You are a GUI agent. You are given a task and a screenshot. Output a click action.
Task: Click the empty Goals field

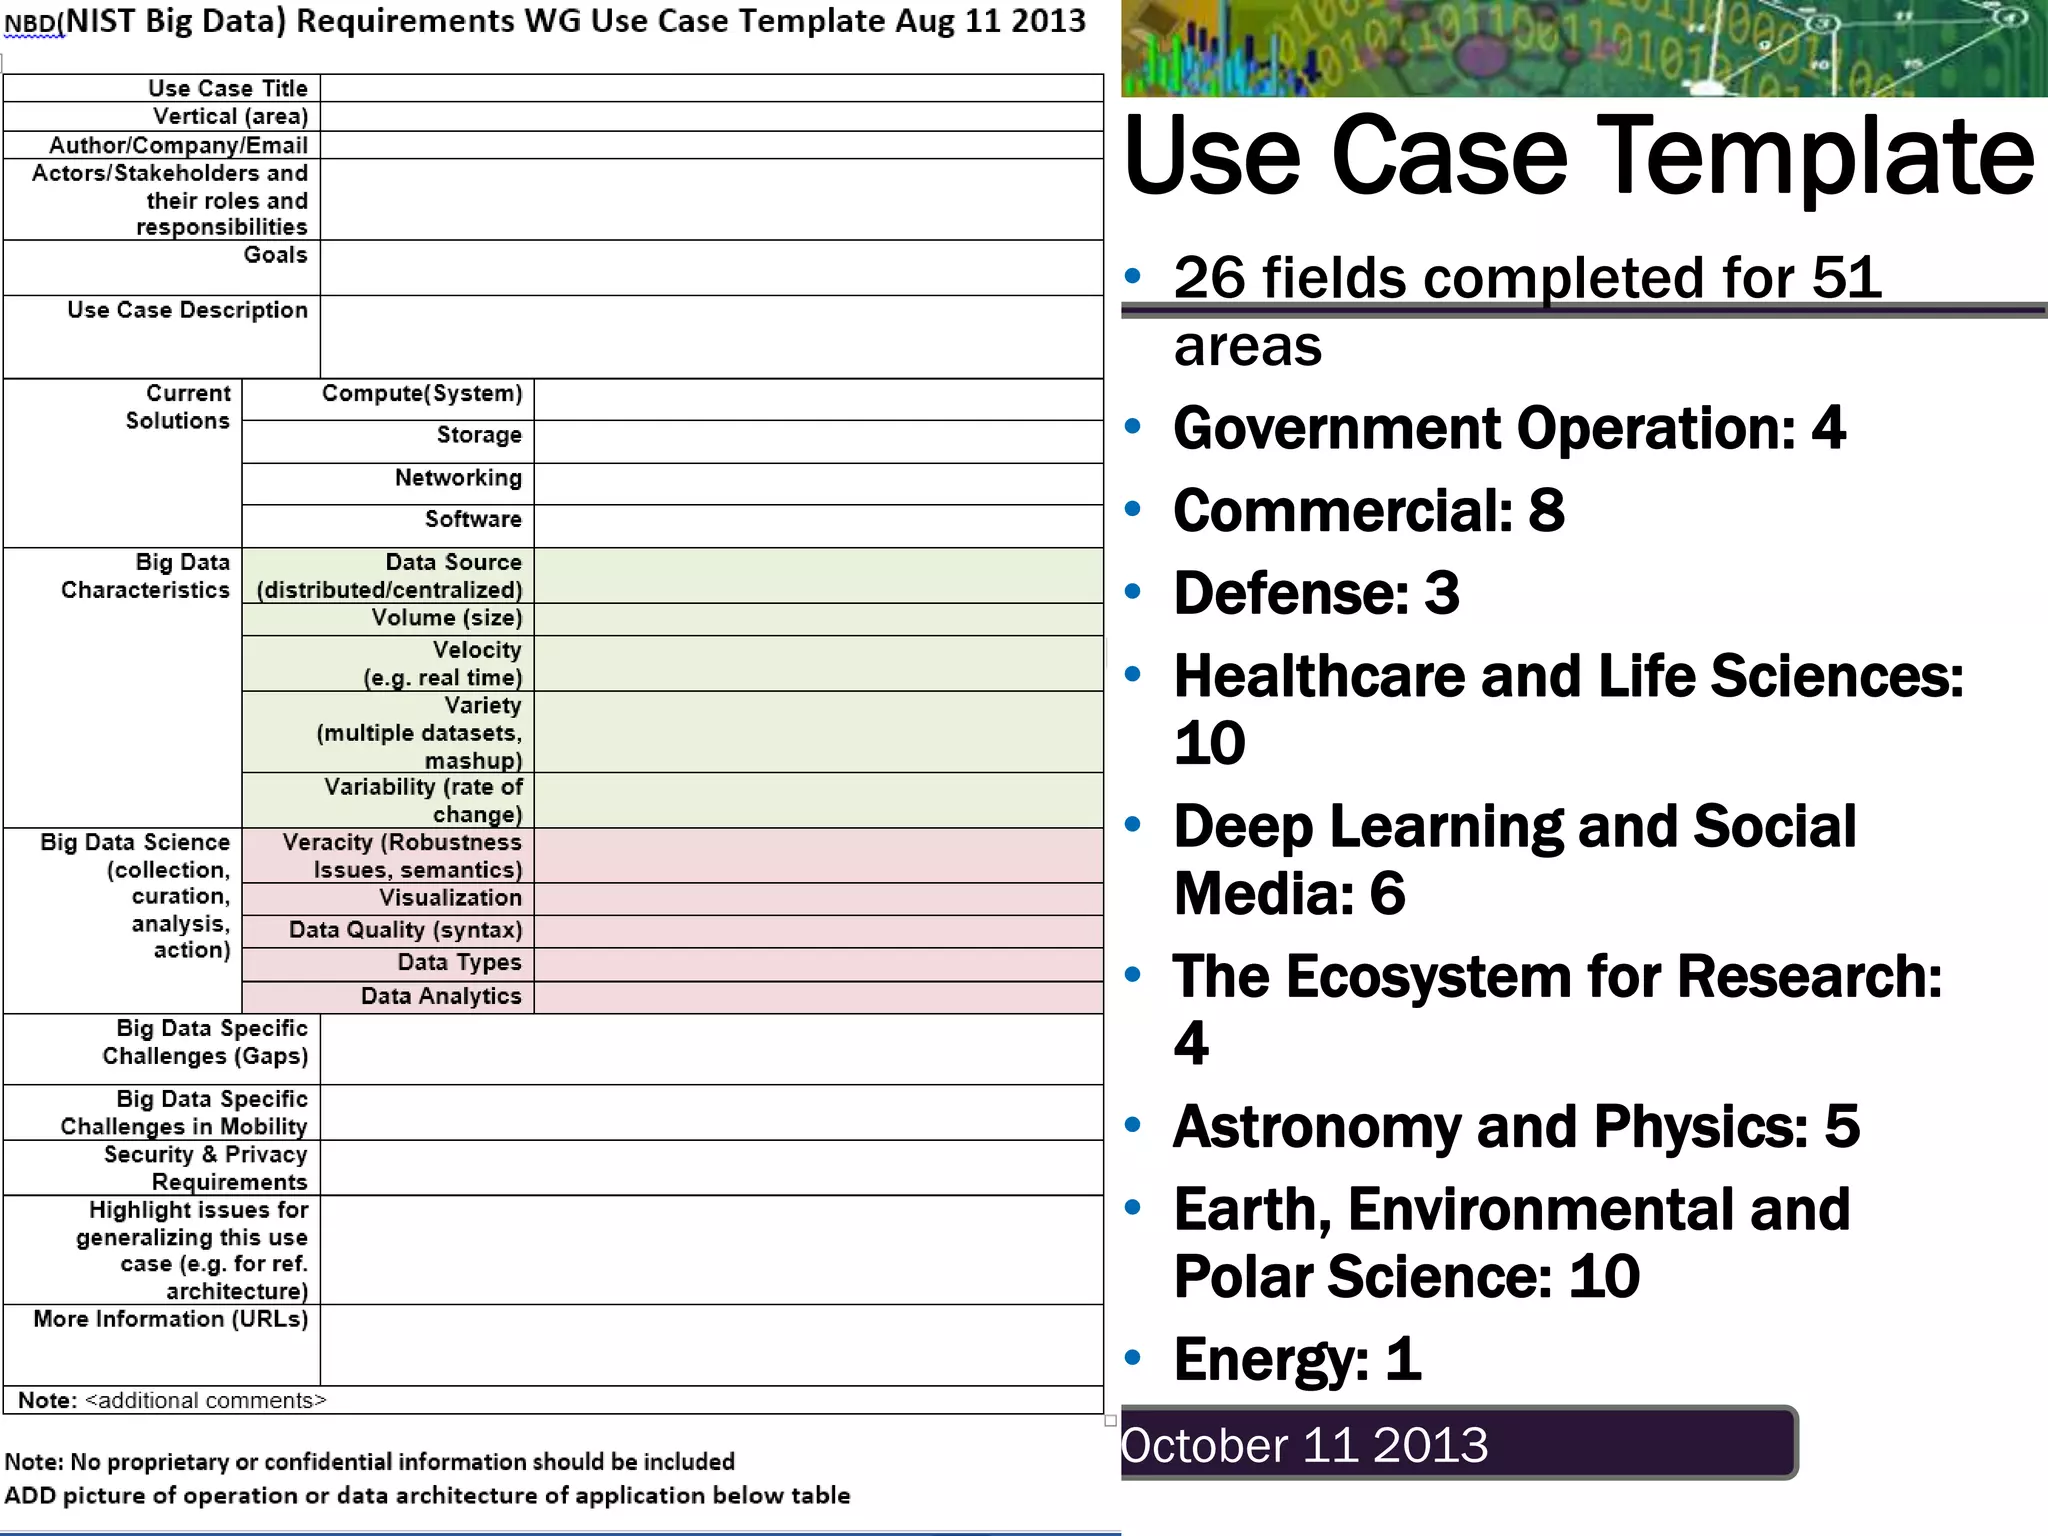click(711, 267)
